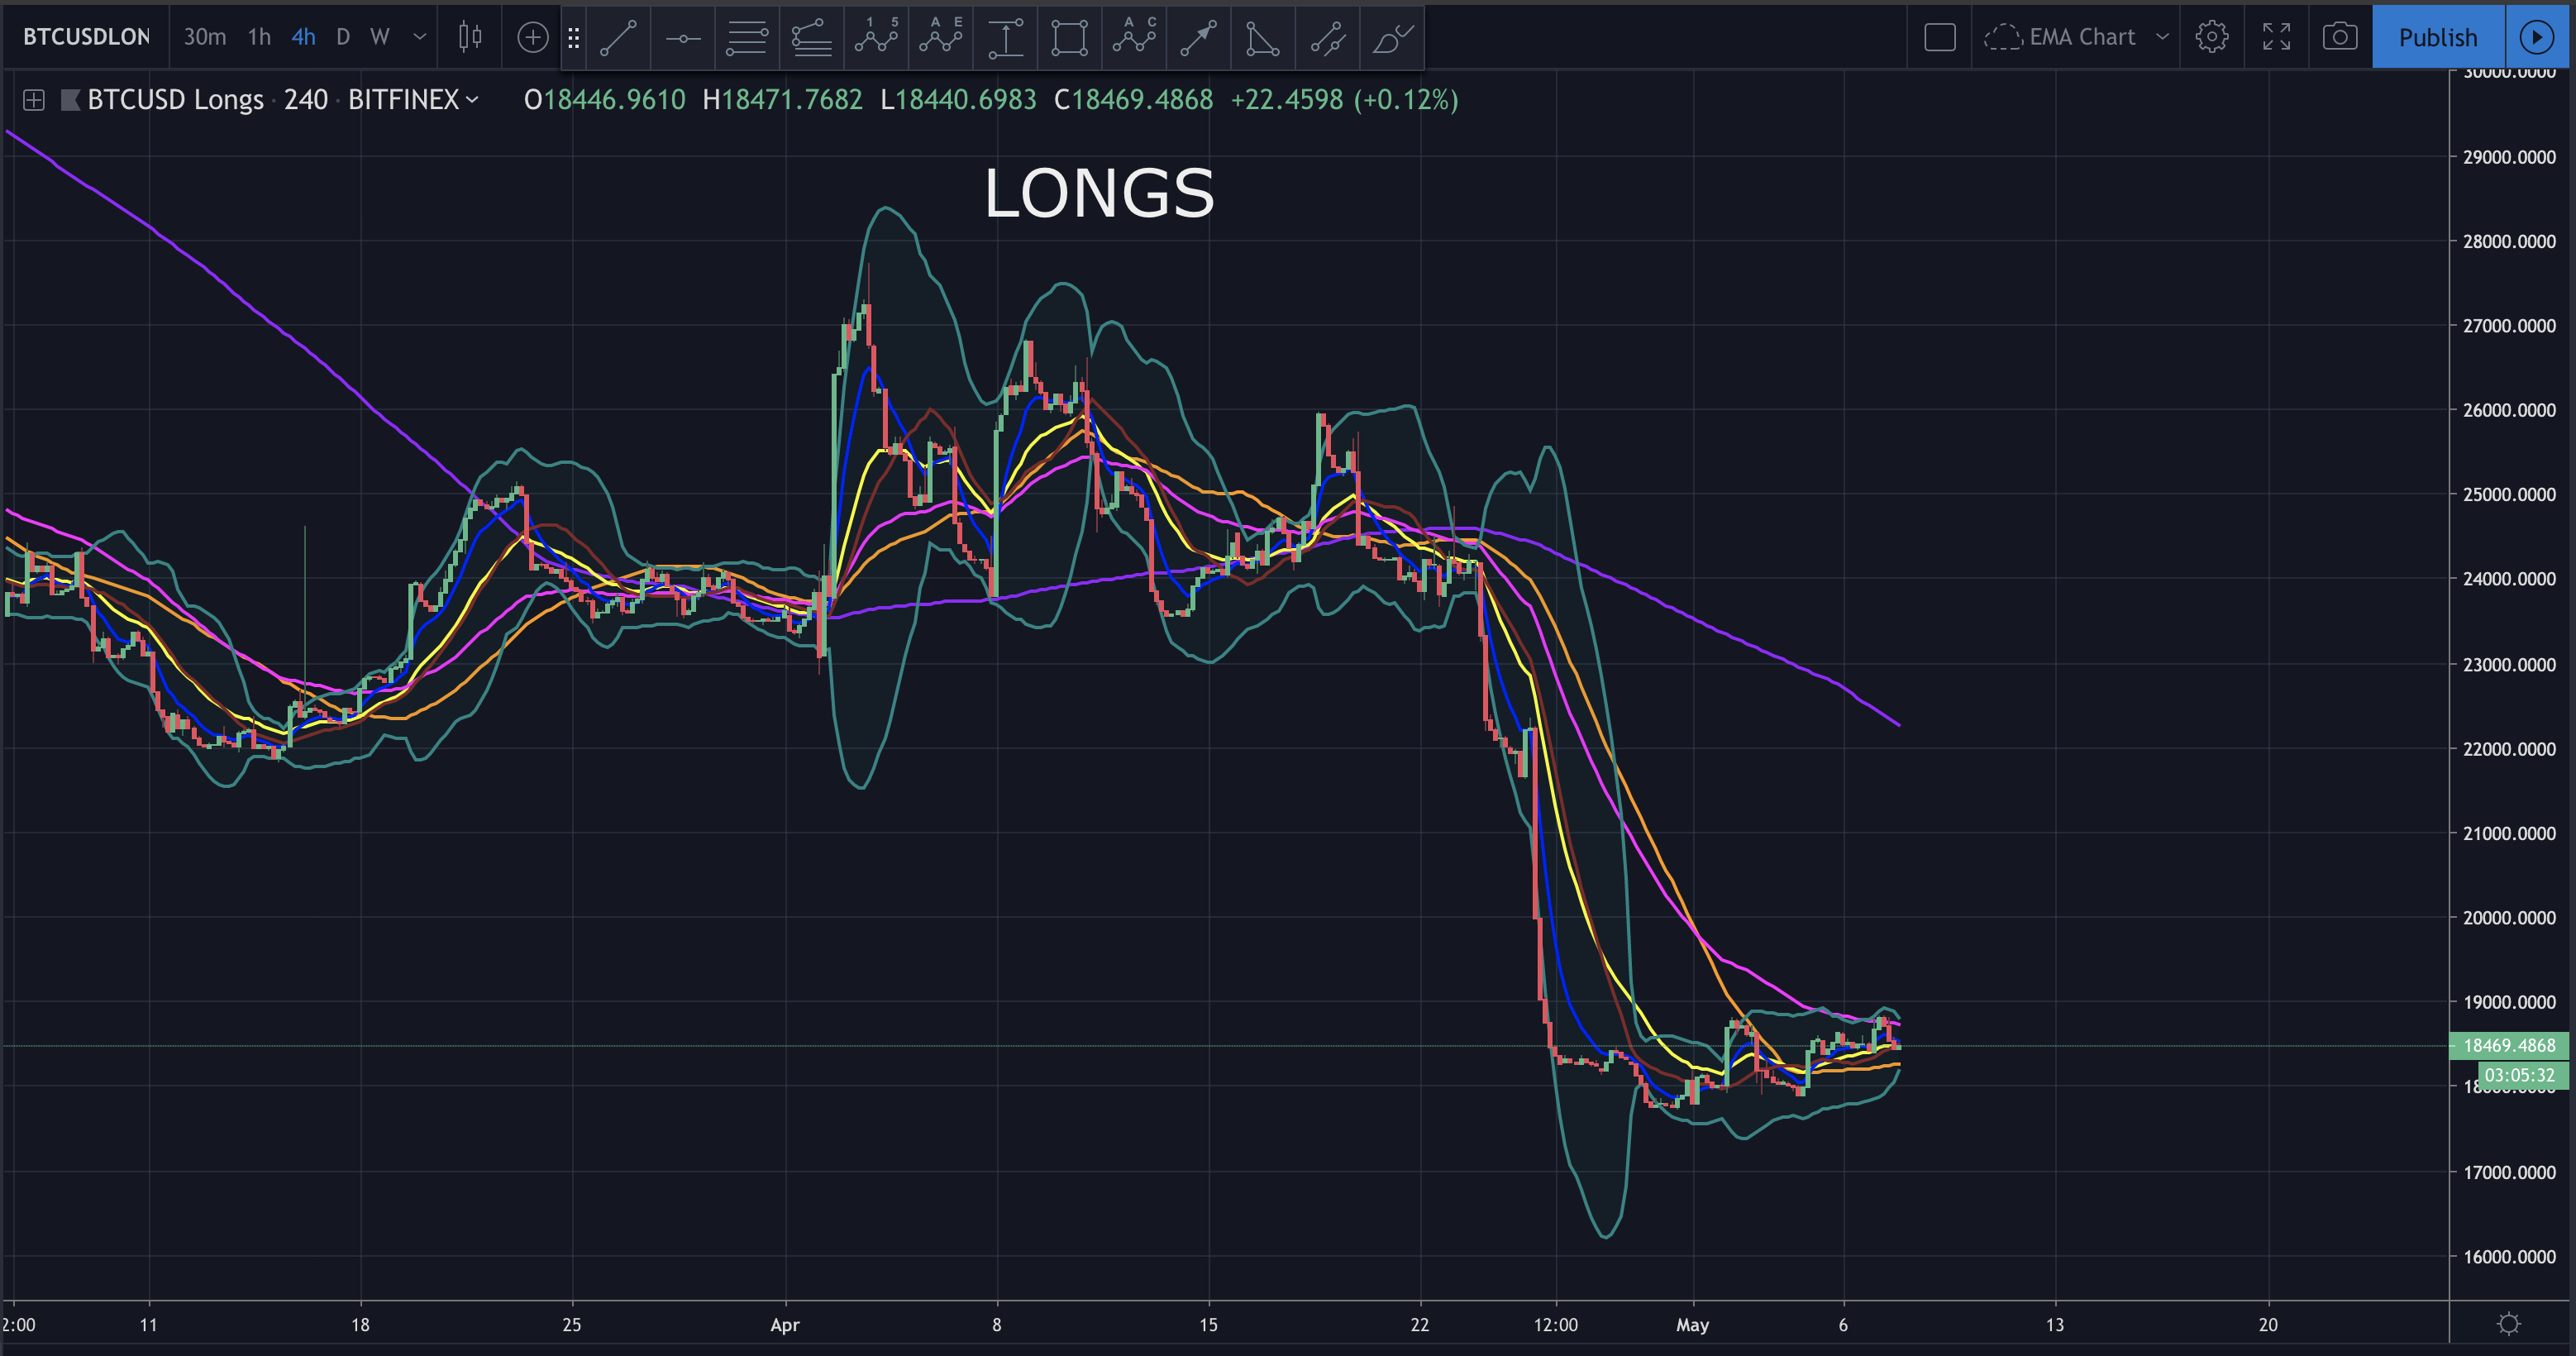Open axis settings gear at bottom right
Image resolution: width=2576 pixels, height=1356 pixels.
(x=2509, y=1324)
